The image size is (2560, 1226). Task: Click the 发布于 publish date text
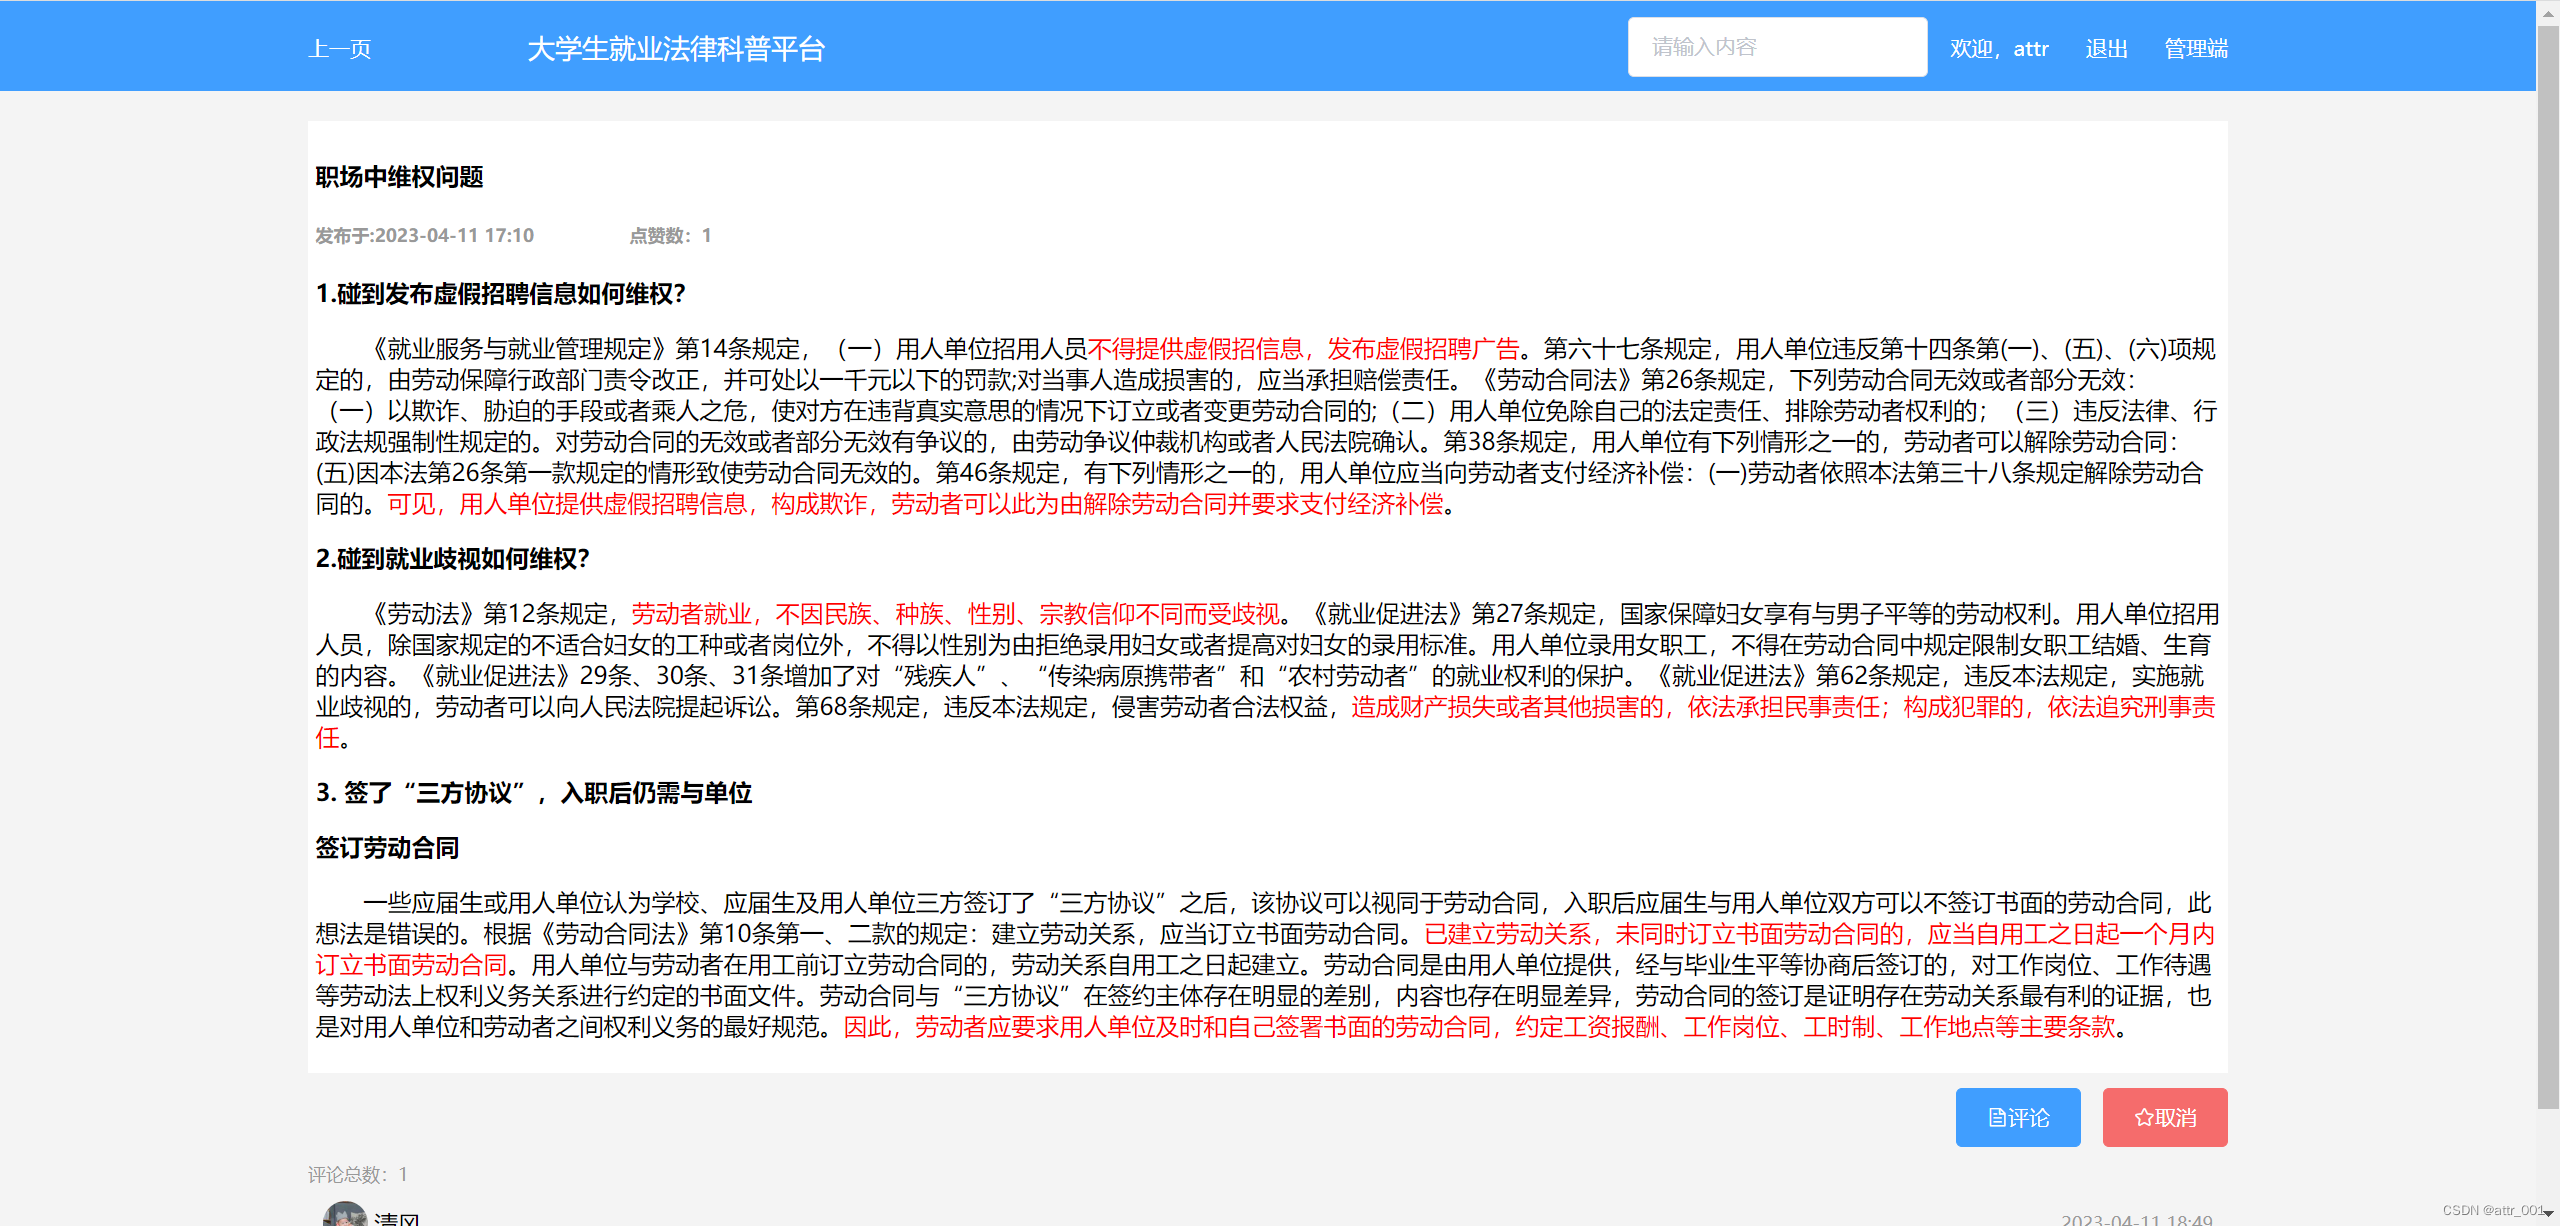point(424,236)
